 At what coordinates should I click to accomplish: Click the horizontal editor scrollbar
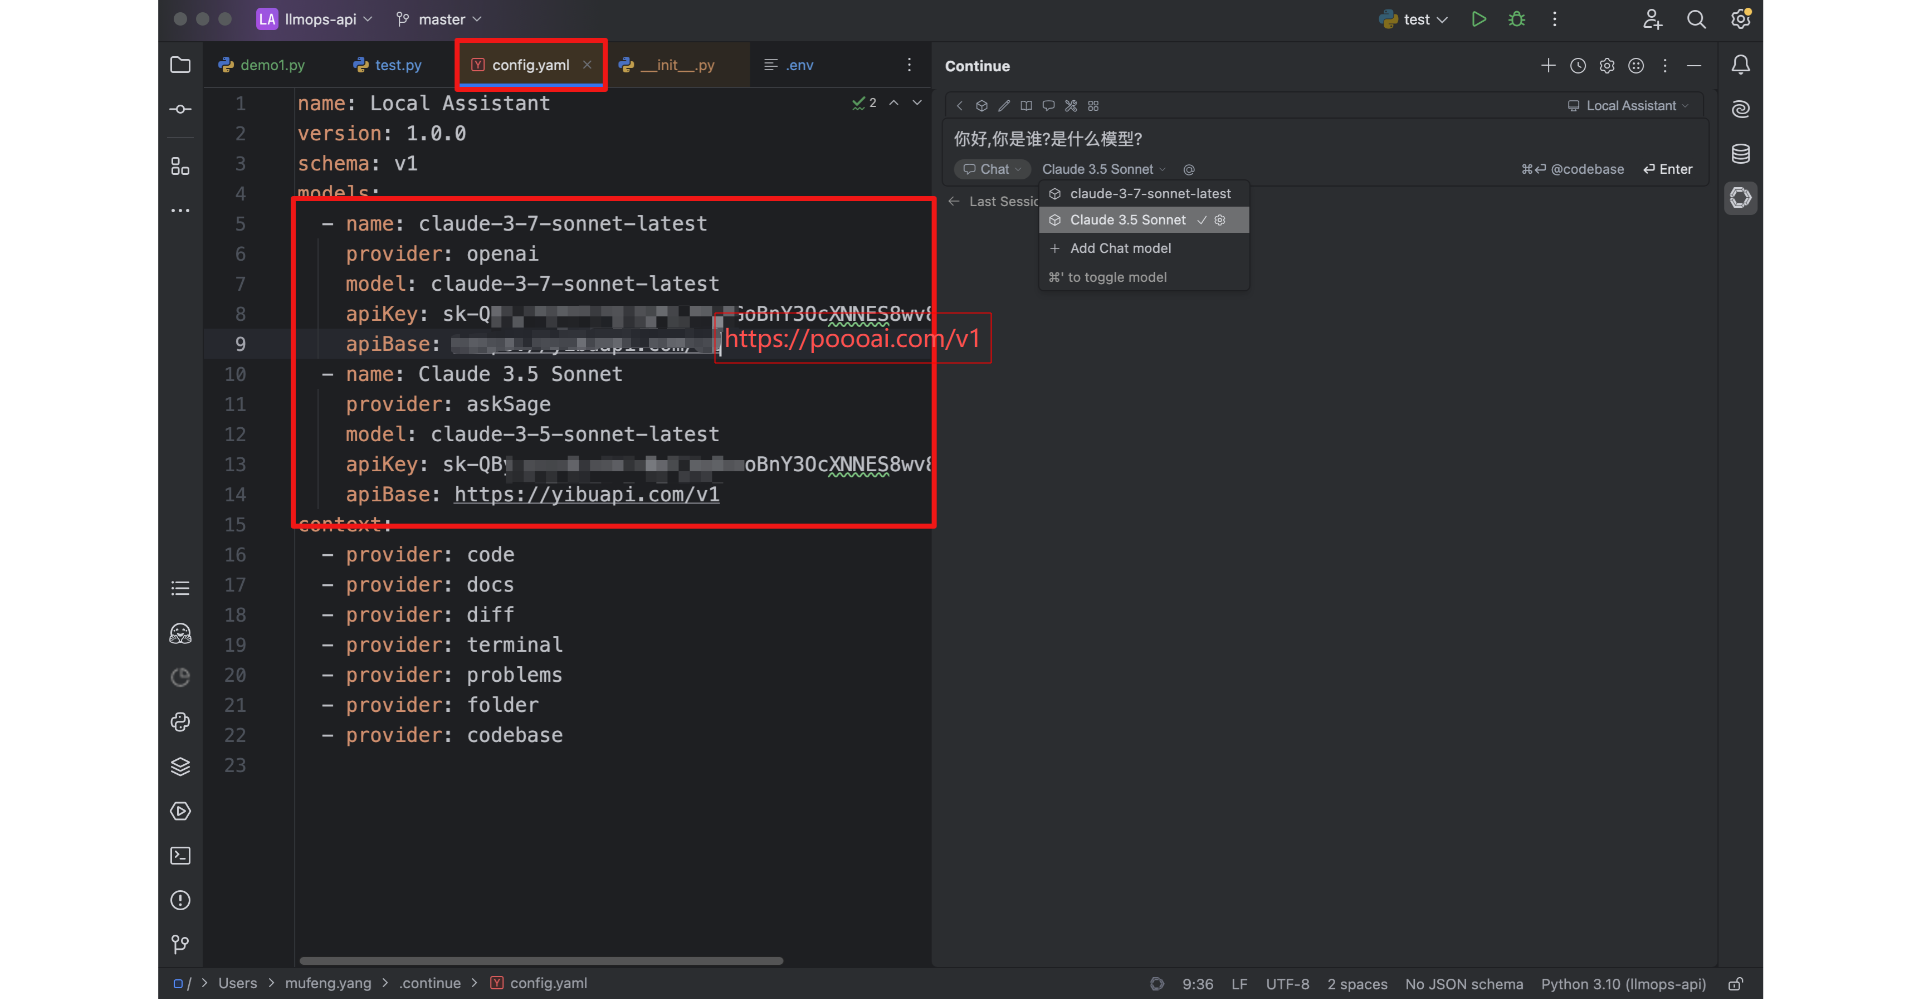point(540,961)
